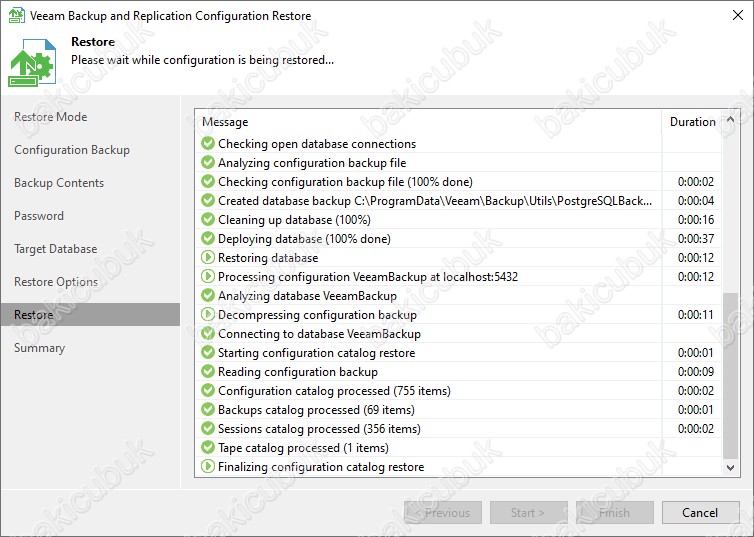
Task: Click status icon for Tape catalog processed
Action: point(208,447)
